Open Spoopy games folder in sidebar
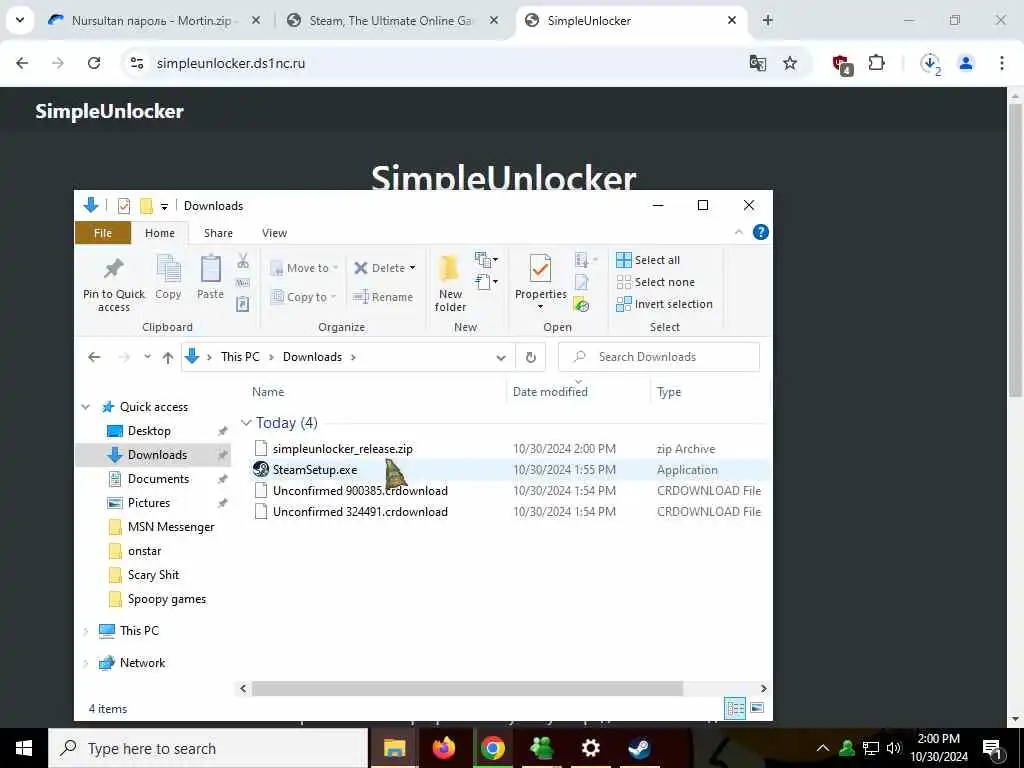Viewport: 1024px width, 768px height. pyautogui.click(x=167, y=599)
